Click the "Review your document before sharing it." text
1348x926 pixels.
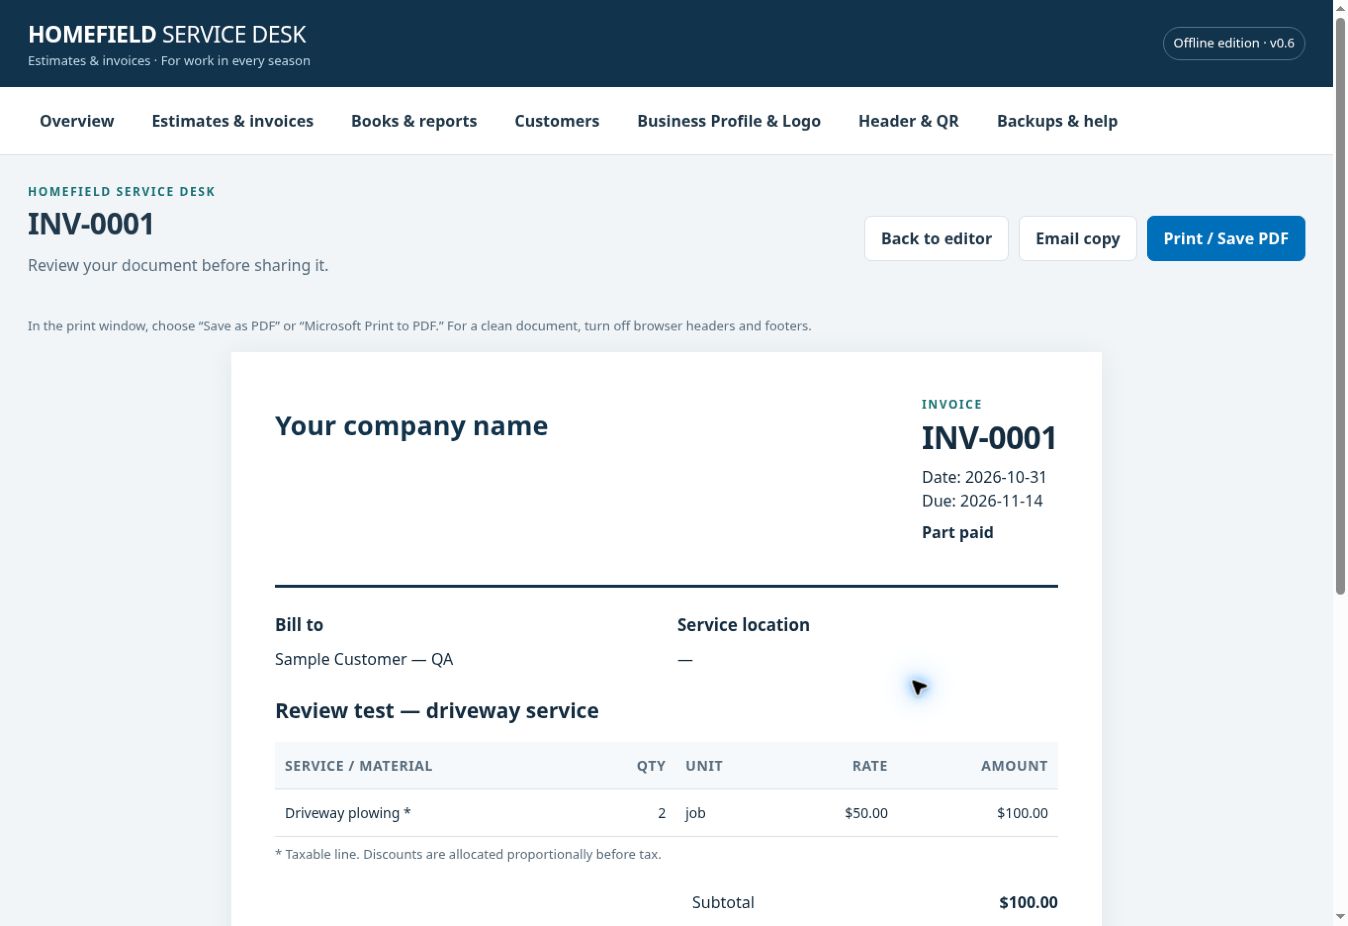[x=178, y=265]
